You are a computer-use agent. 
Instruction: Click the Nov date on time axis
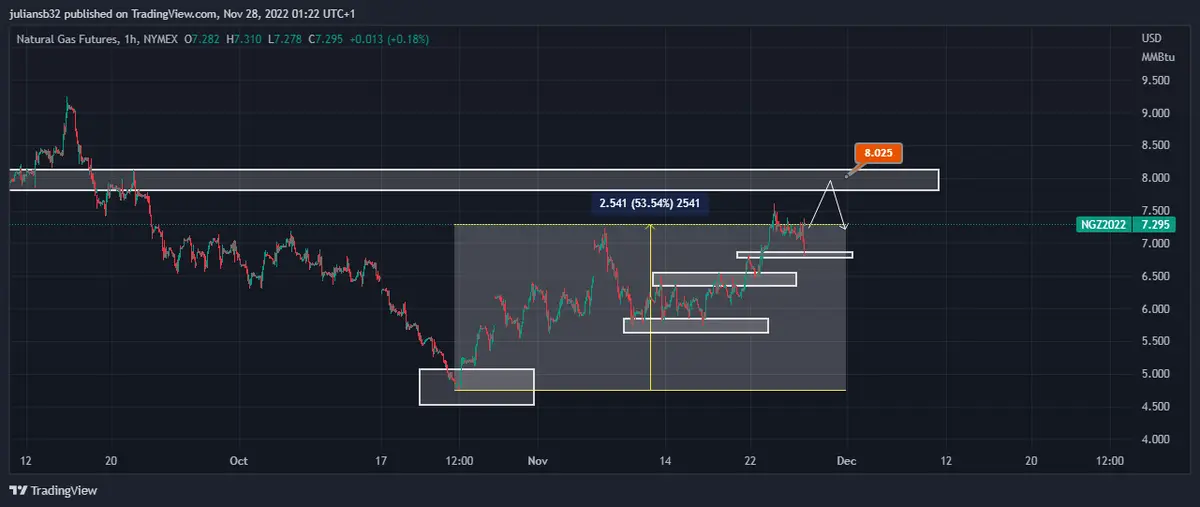pyautogui.click(x=538, y=461)
